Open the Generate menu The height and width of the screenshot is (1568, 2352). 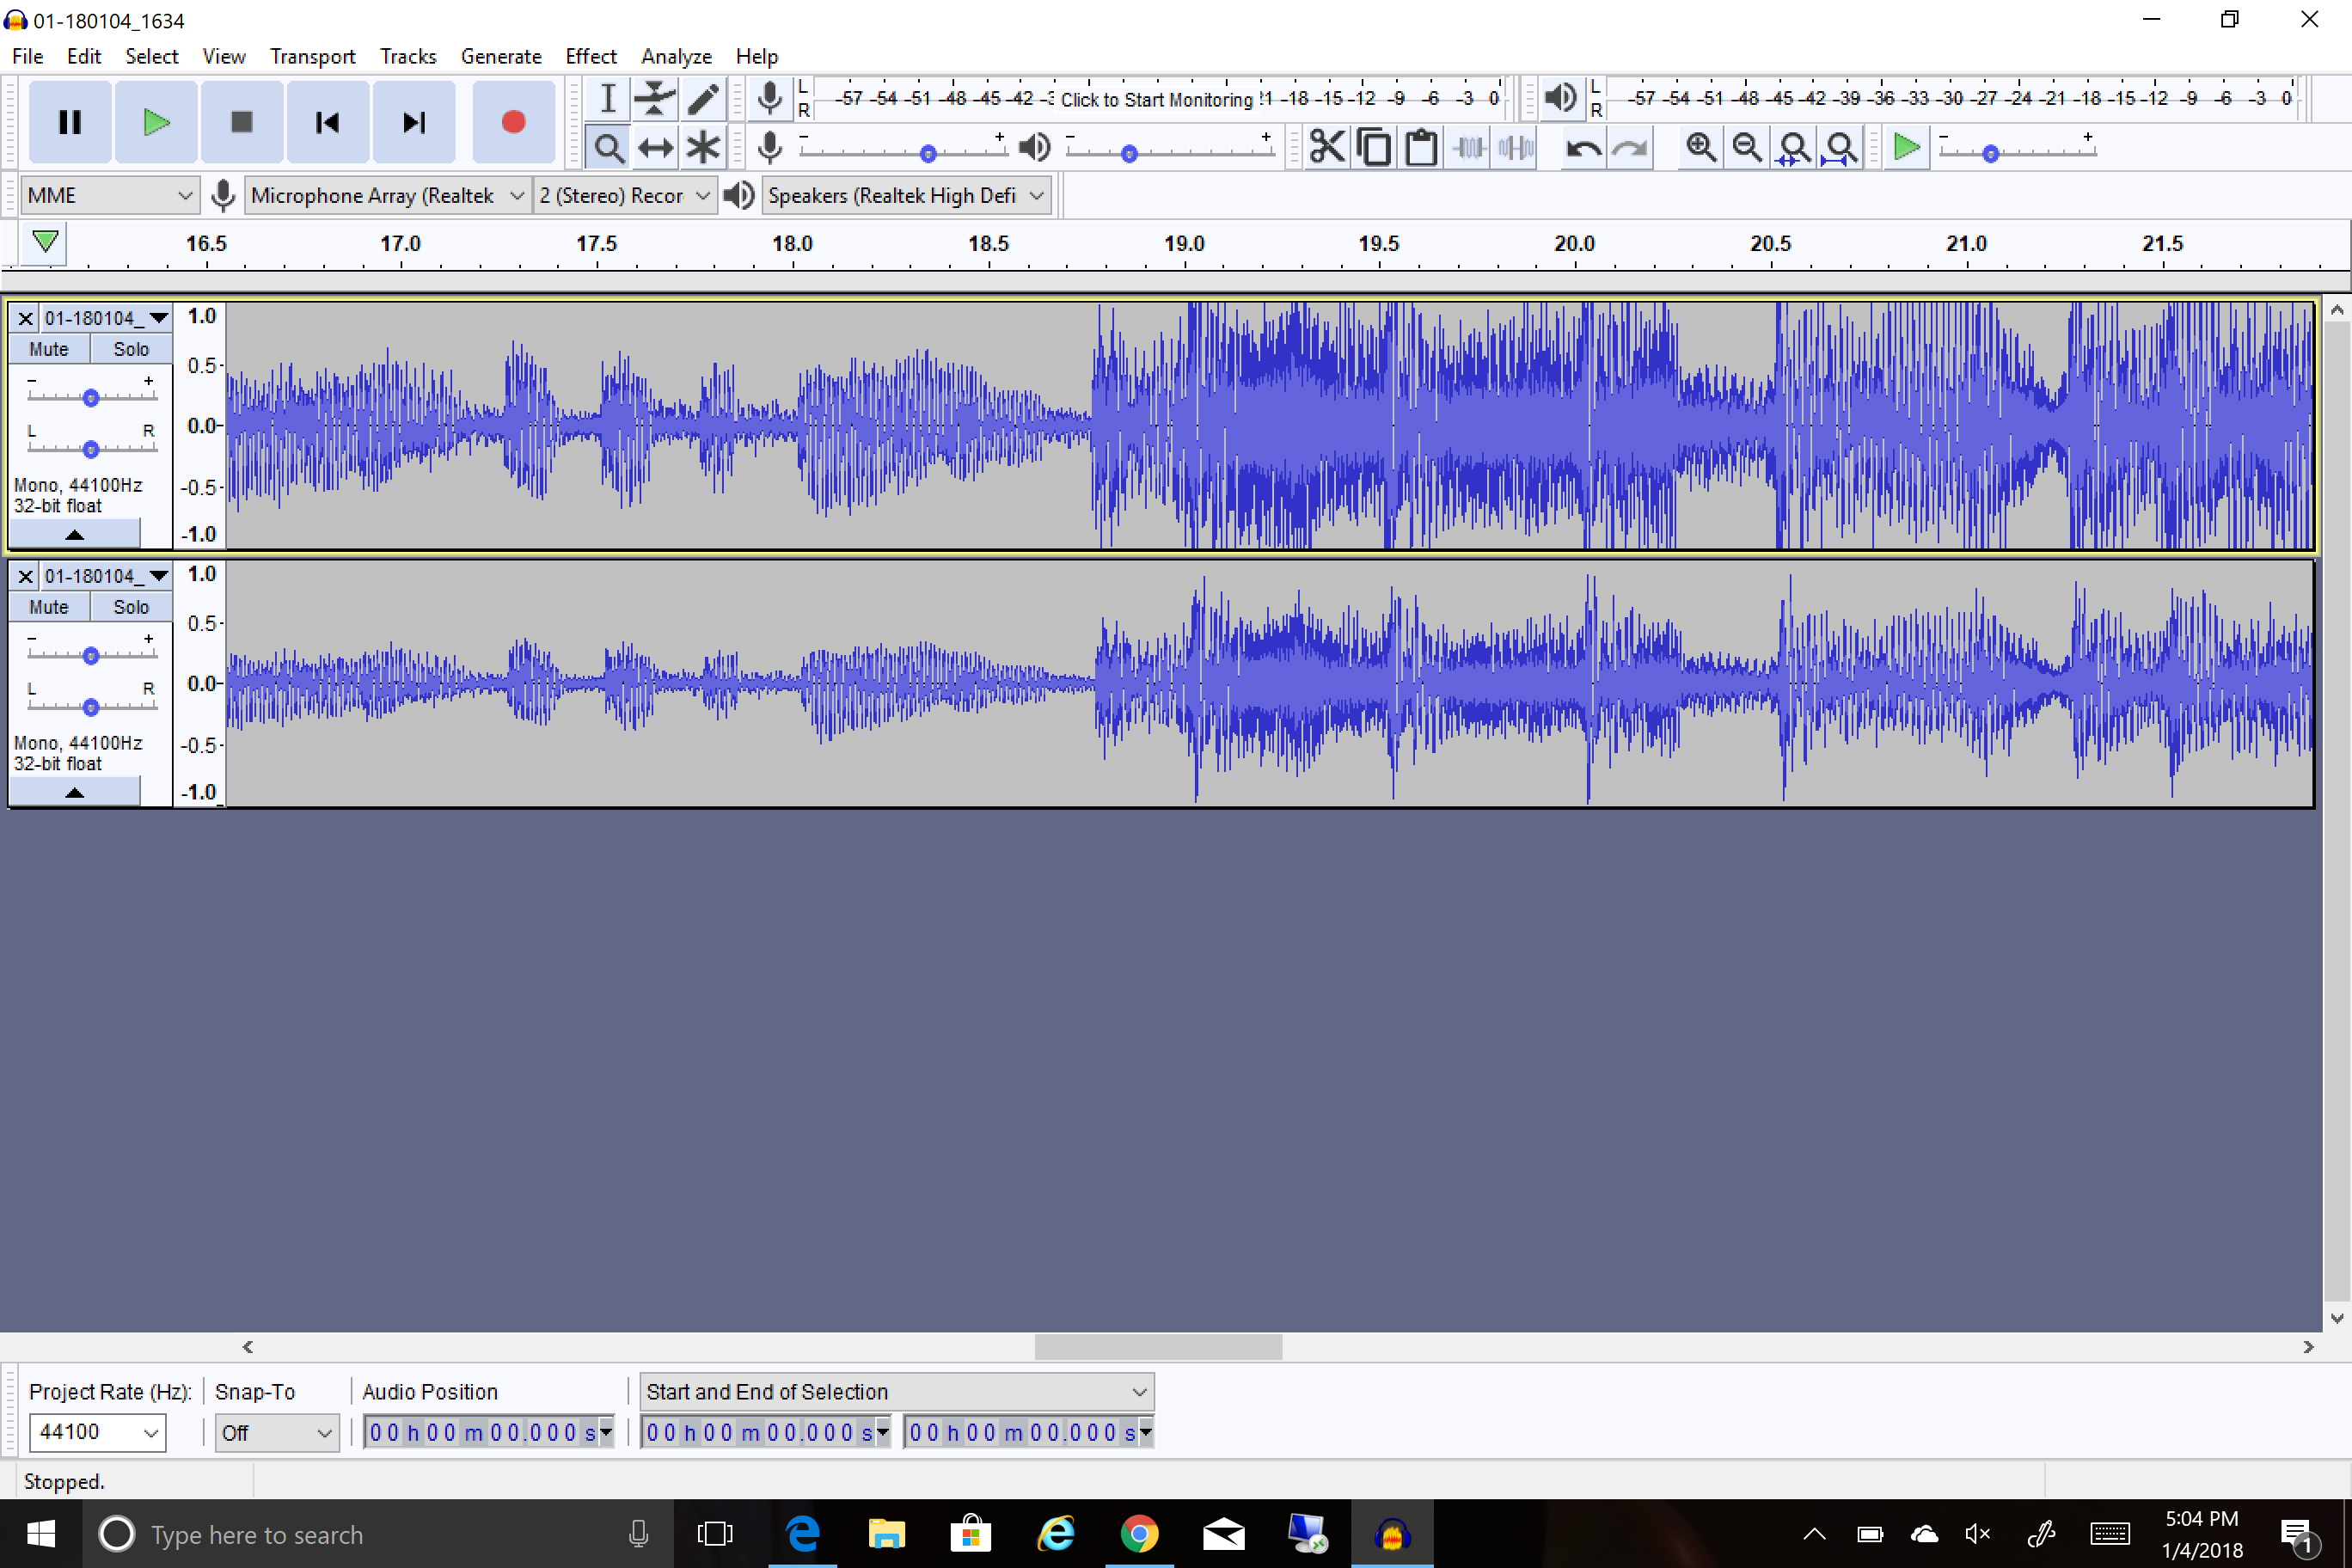point(501,56)
